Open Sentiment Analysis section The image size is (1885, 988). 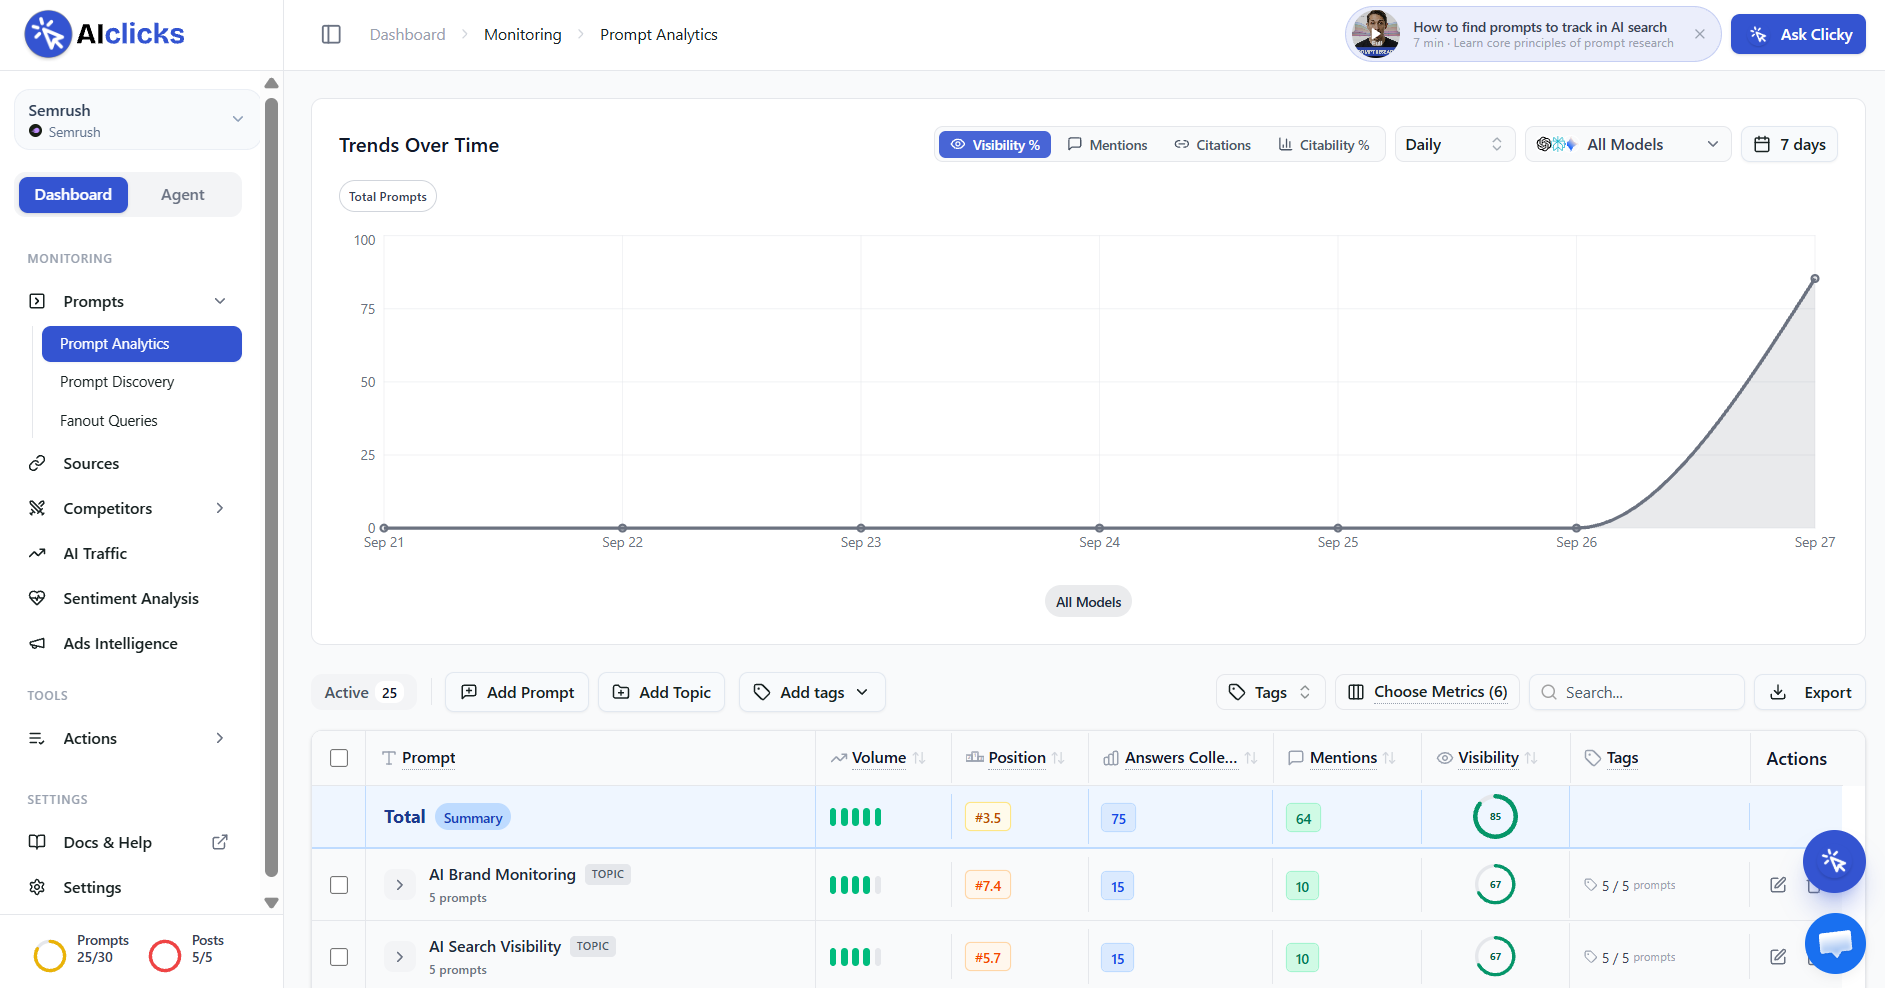[131, 598]
